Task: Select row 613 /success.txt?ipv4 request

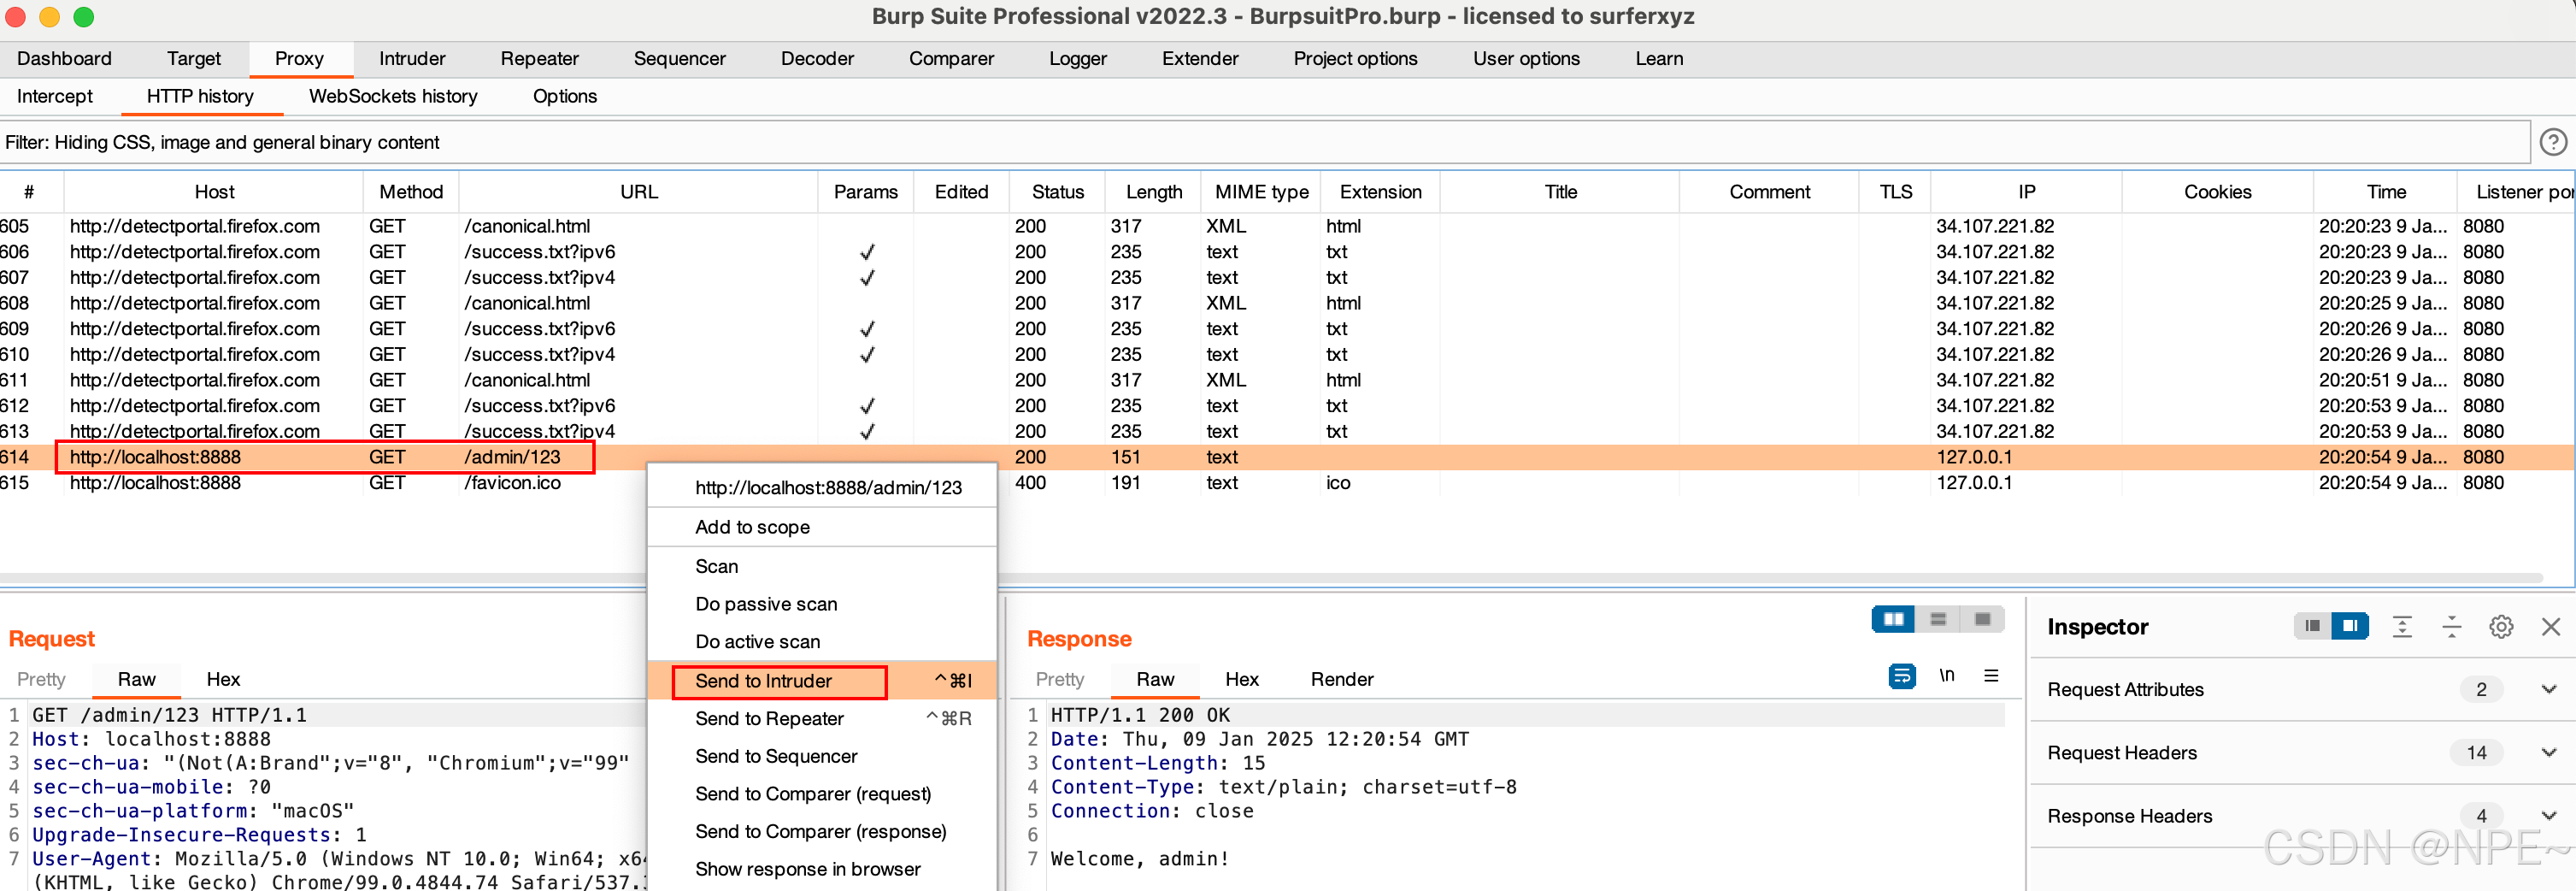Action: [x=1286, y=432]
